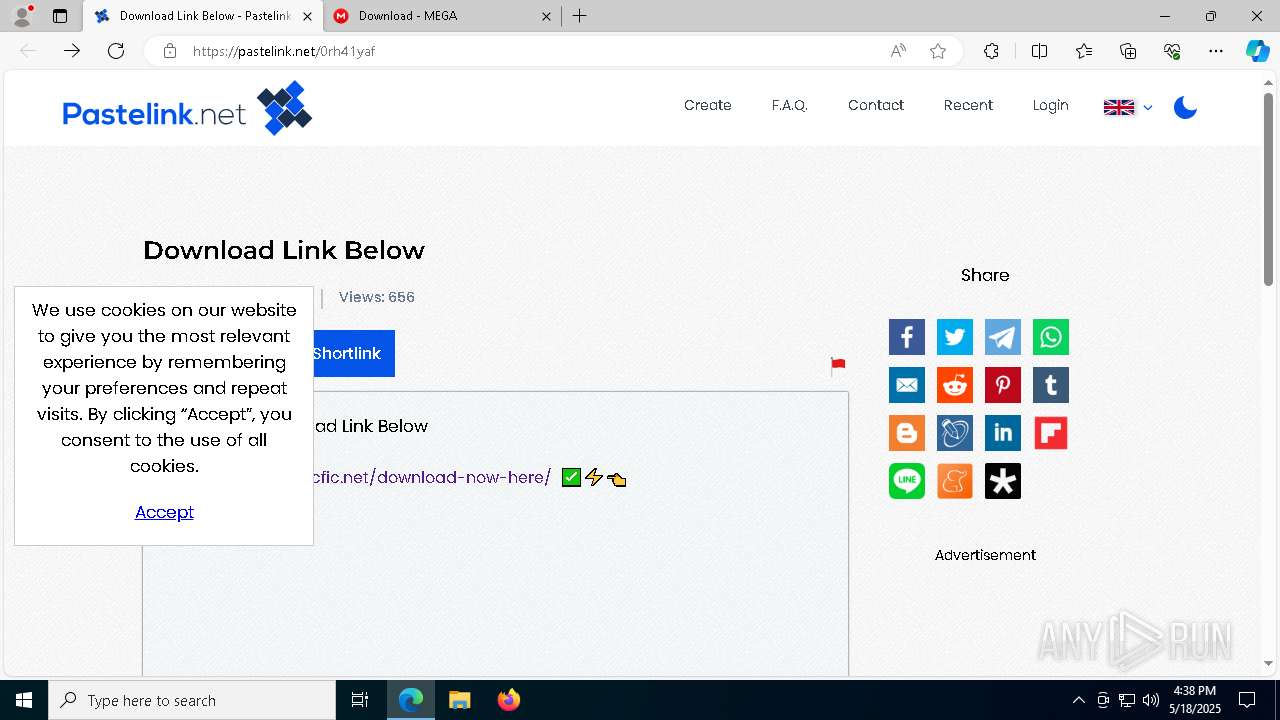Viewport: 1280px width, 720px height.
Task: Open the Login page
Action: [1051, 105]
